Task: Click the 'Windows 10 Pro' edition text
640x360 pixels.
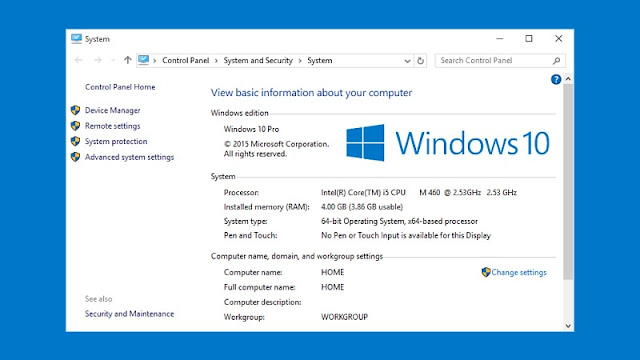Action: tap(251, 129)
